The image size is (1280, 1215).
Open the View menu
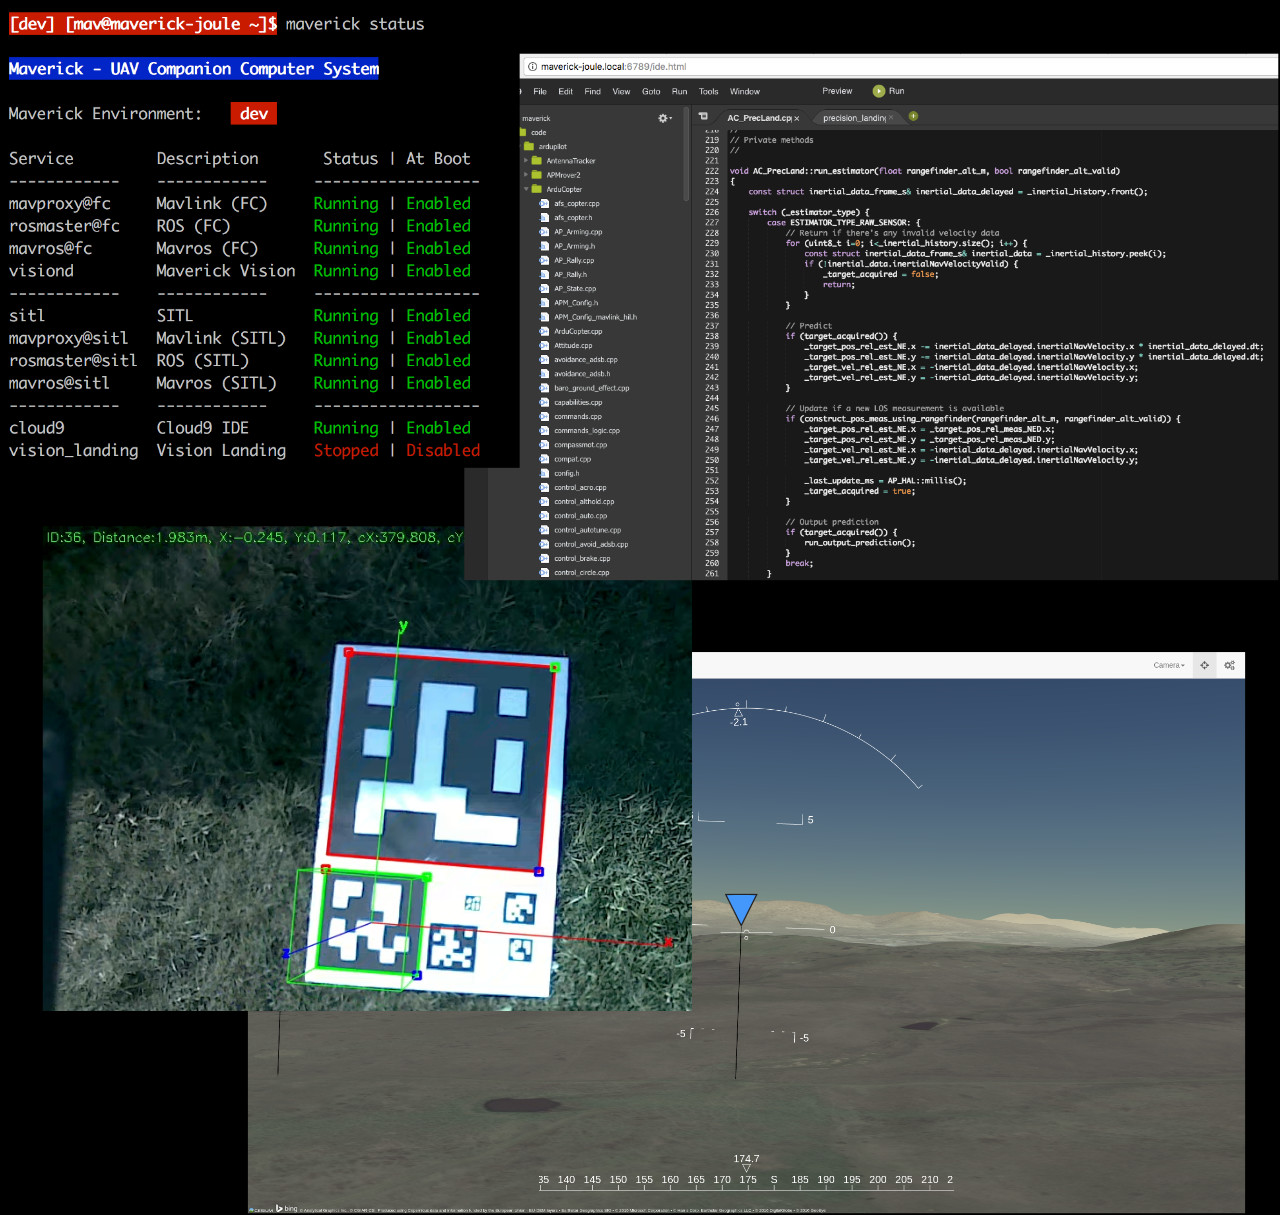click(x=621, y=91)
